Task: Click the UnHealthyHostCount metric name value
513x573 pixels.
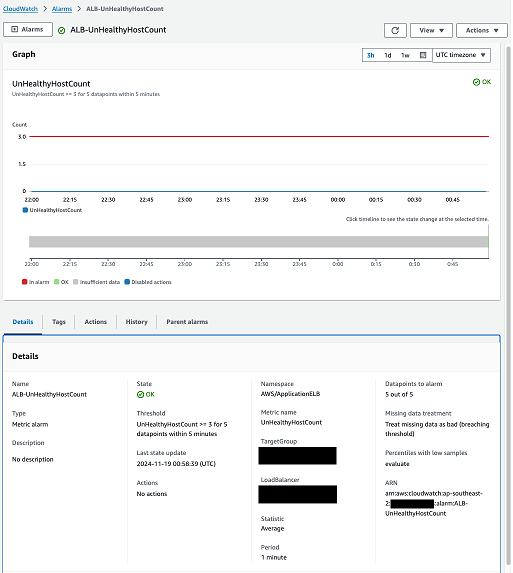Action: 291,422
